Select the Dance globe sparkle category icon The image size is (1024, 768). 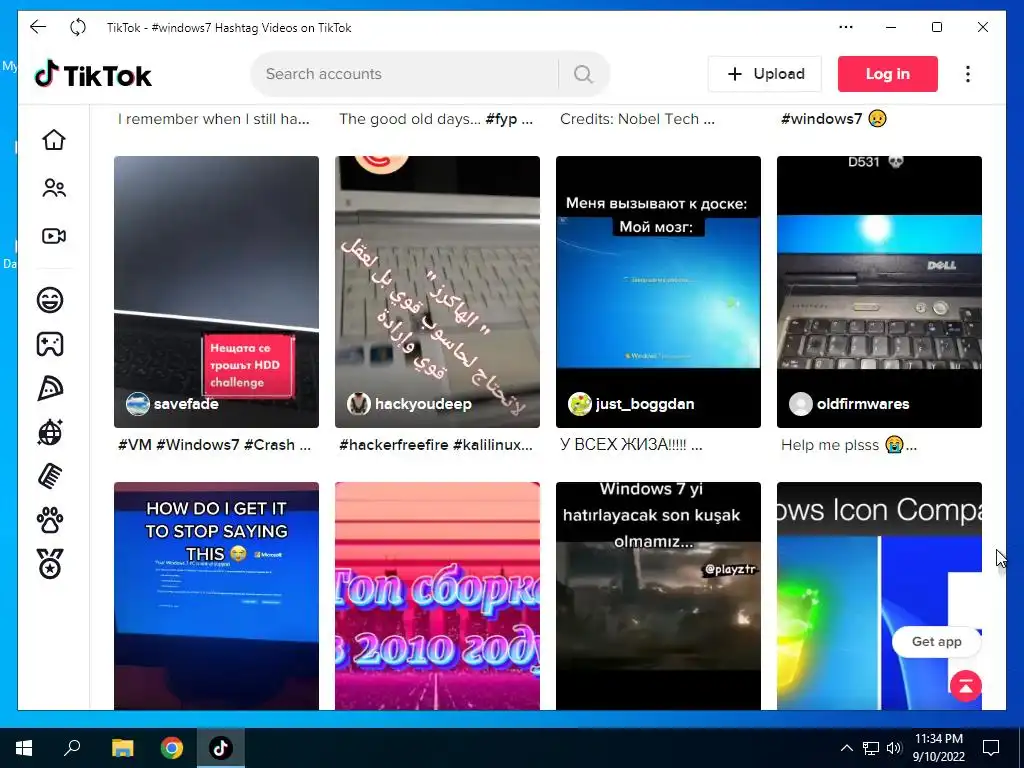50,432
